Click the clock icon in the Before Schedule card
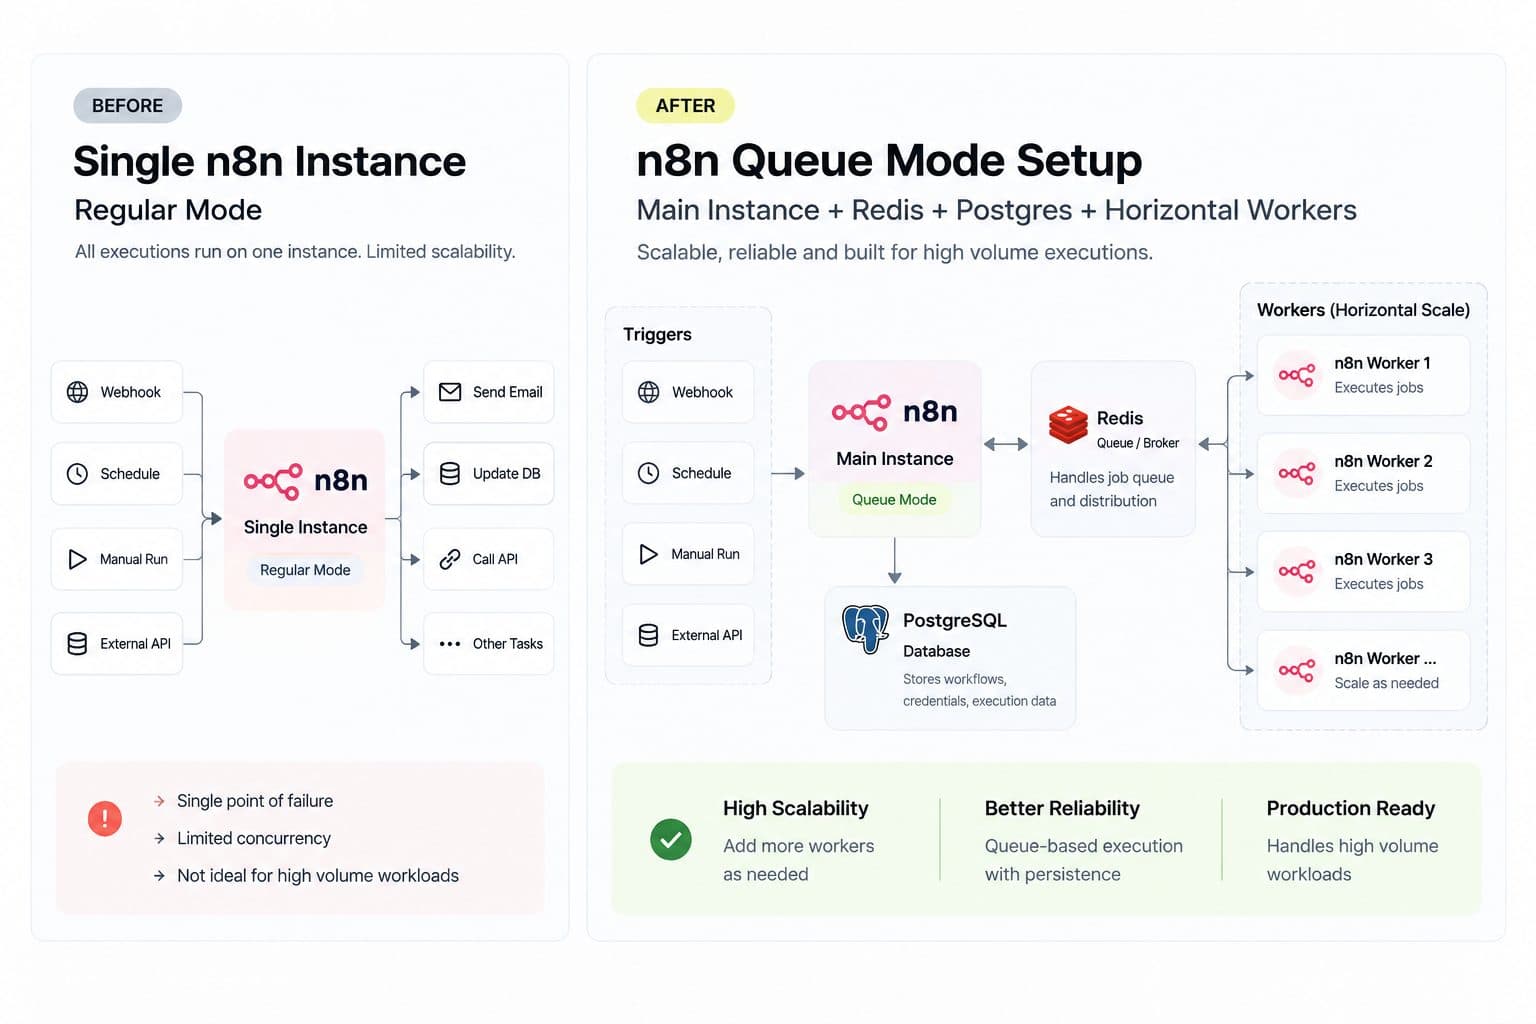The width and height of the screenshot is (1536, 1024). pos(77,474)
